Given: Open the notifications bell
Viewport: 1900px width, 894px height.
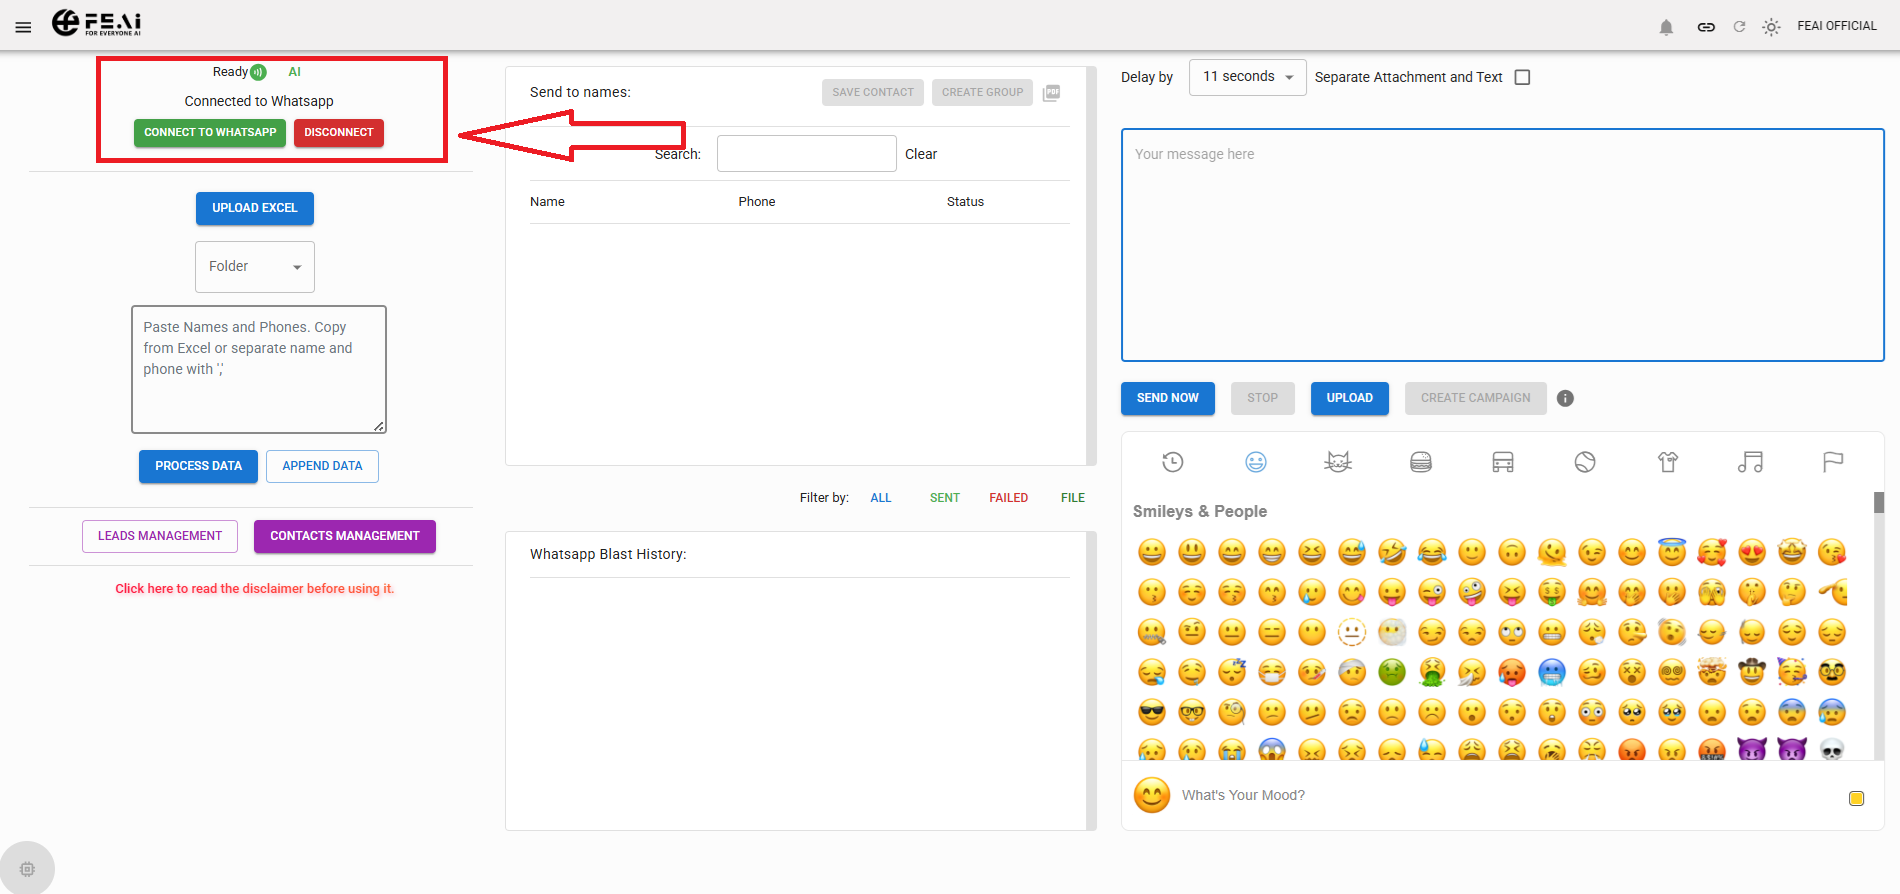Looking at the screenshot, I should tap(1666, 27).
